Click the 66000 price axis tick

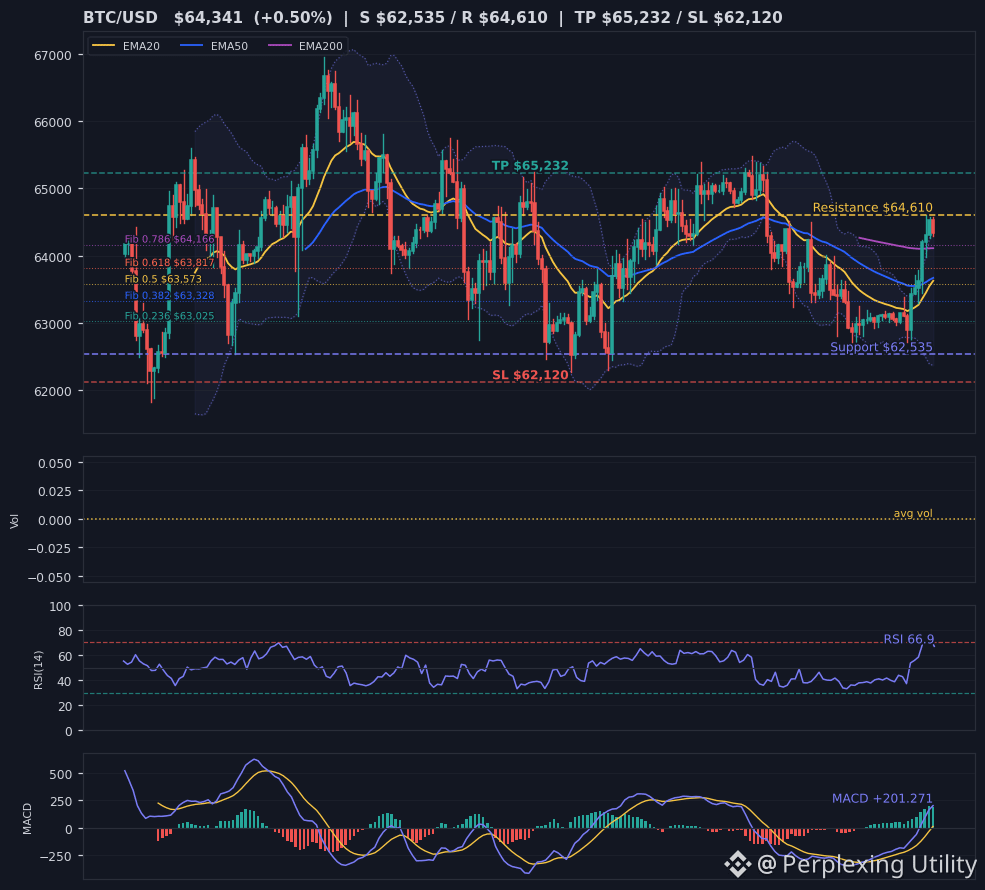click(53, 122)
